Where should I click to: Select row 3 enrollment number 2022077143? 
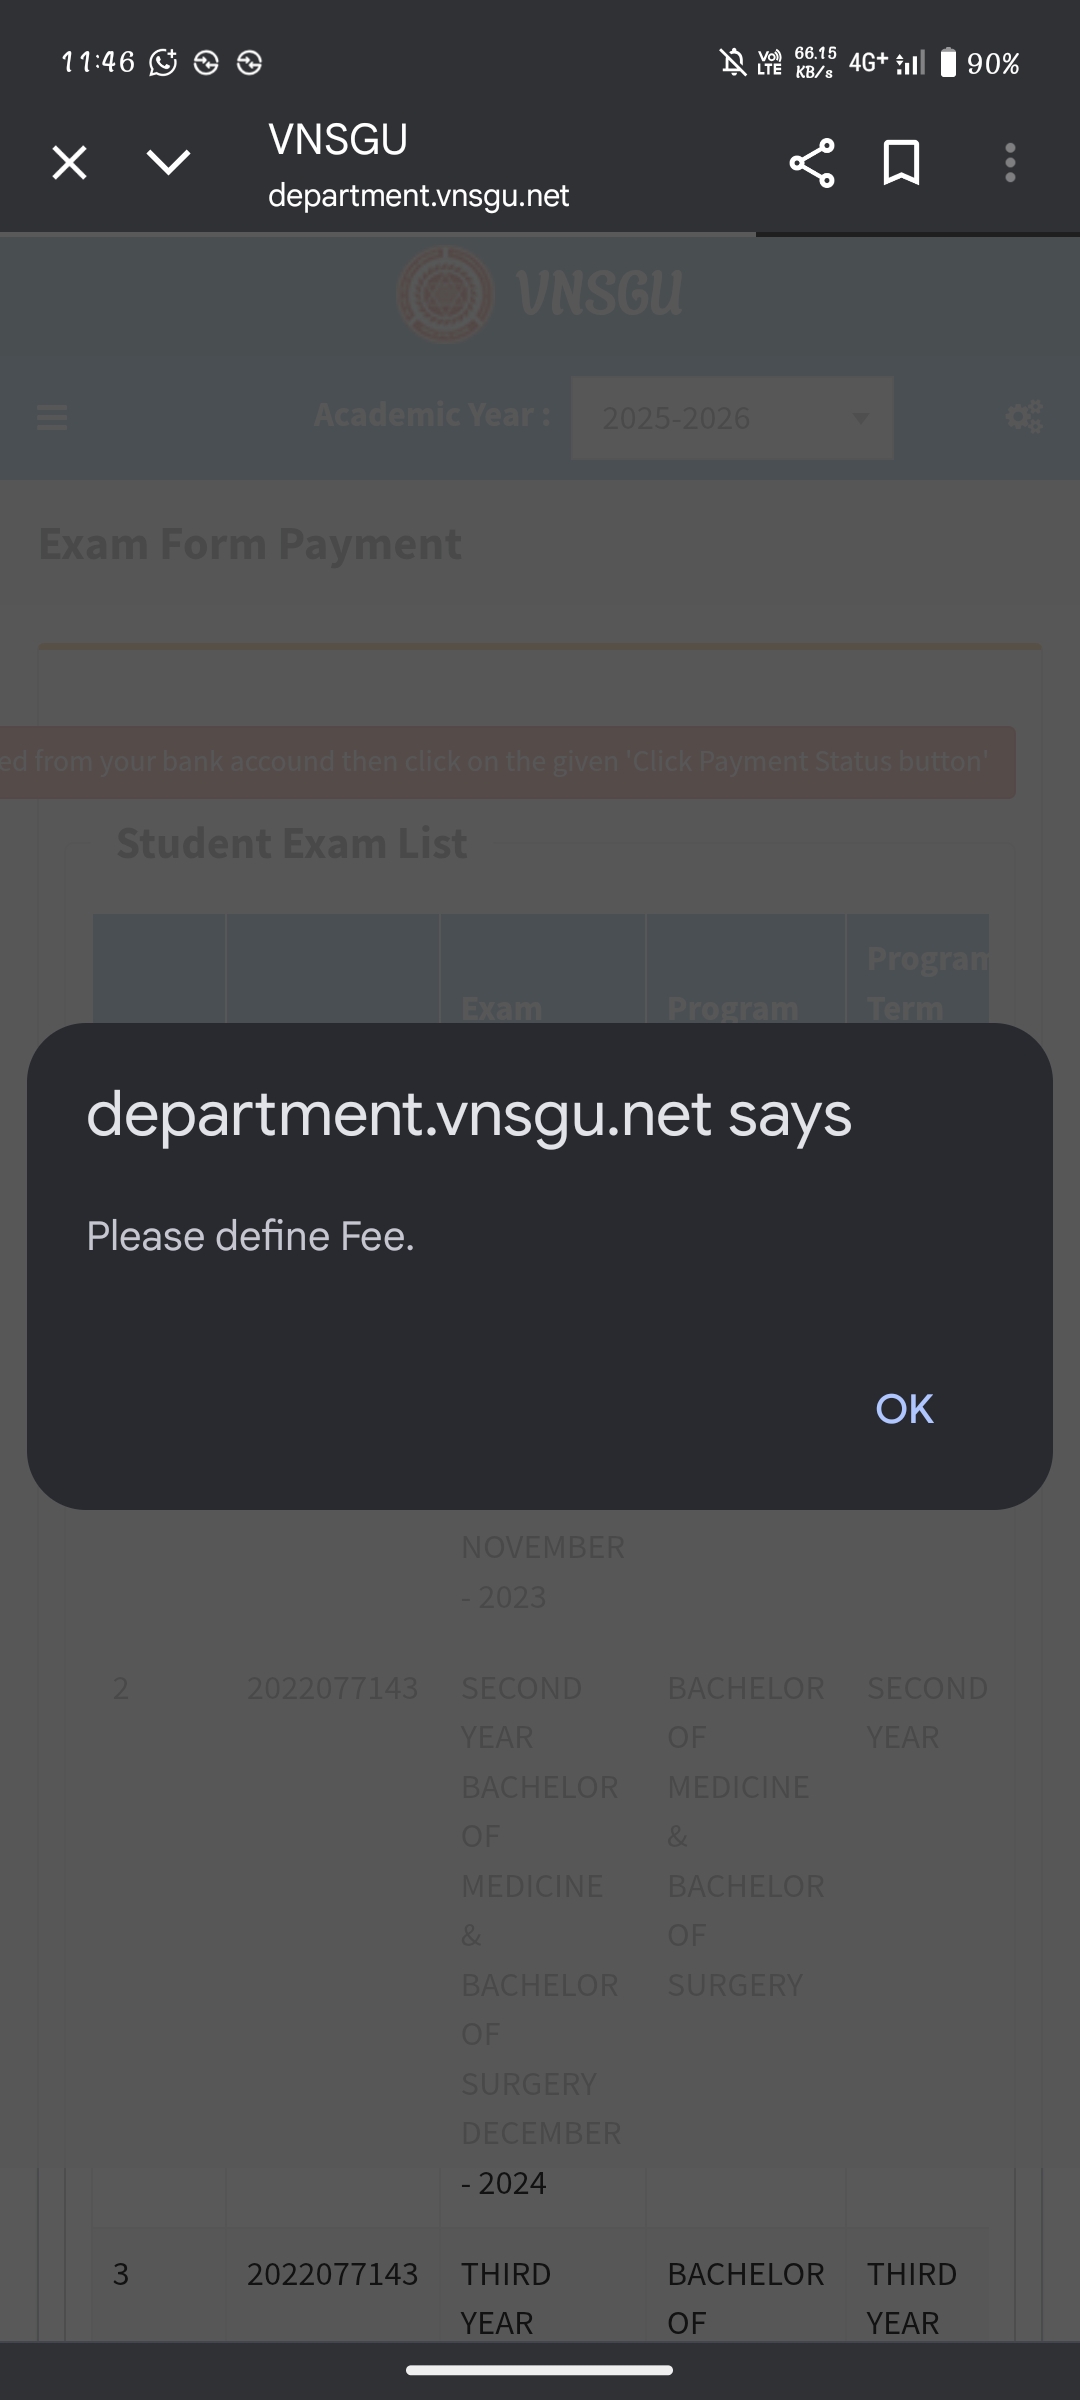pos(332,2274)
